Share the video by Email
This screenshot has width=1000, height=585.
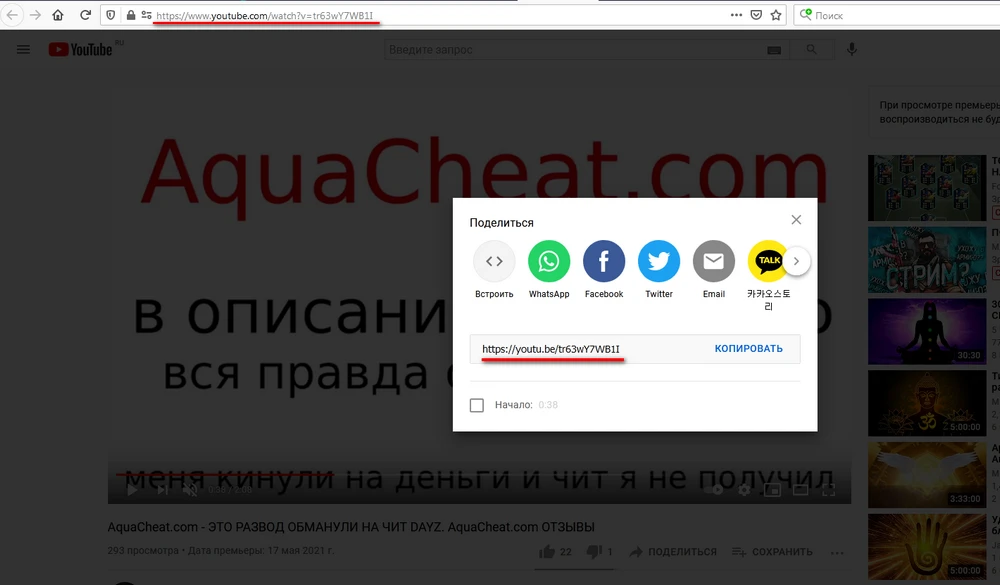713,263
